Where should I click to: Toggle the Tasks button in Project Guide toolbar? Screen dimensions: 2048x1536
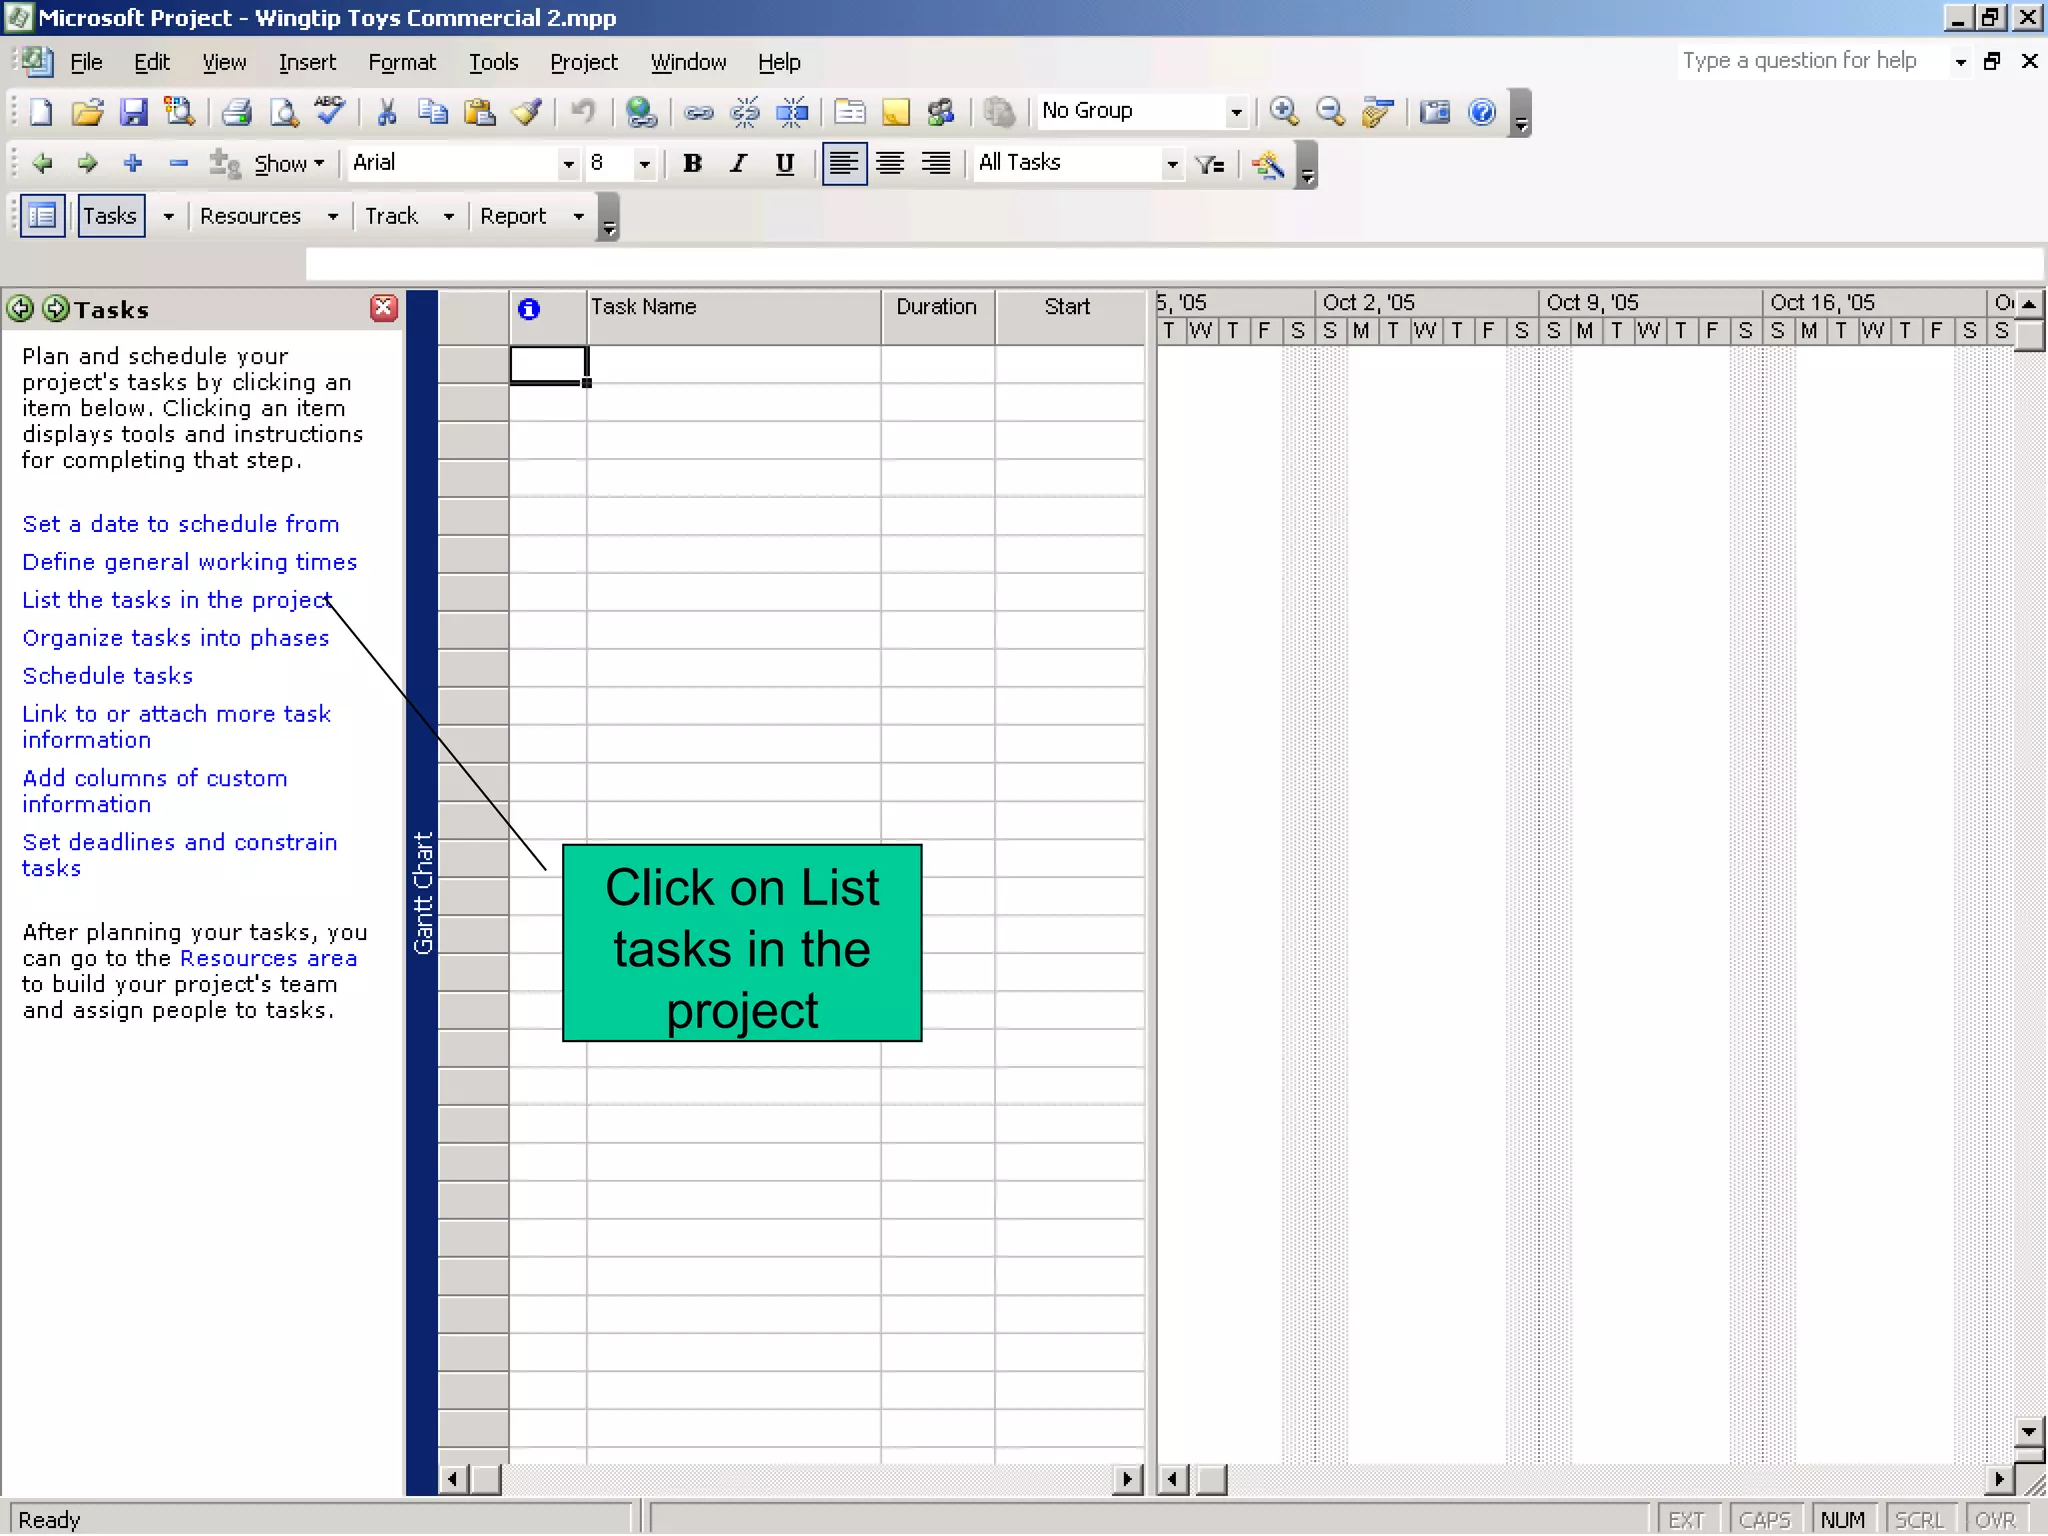[111, 216]
